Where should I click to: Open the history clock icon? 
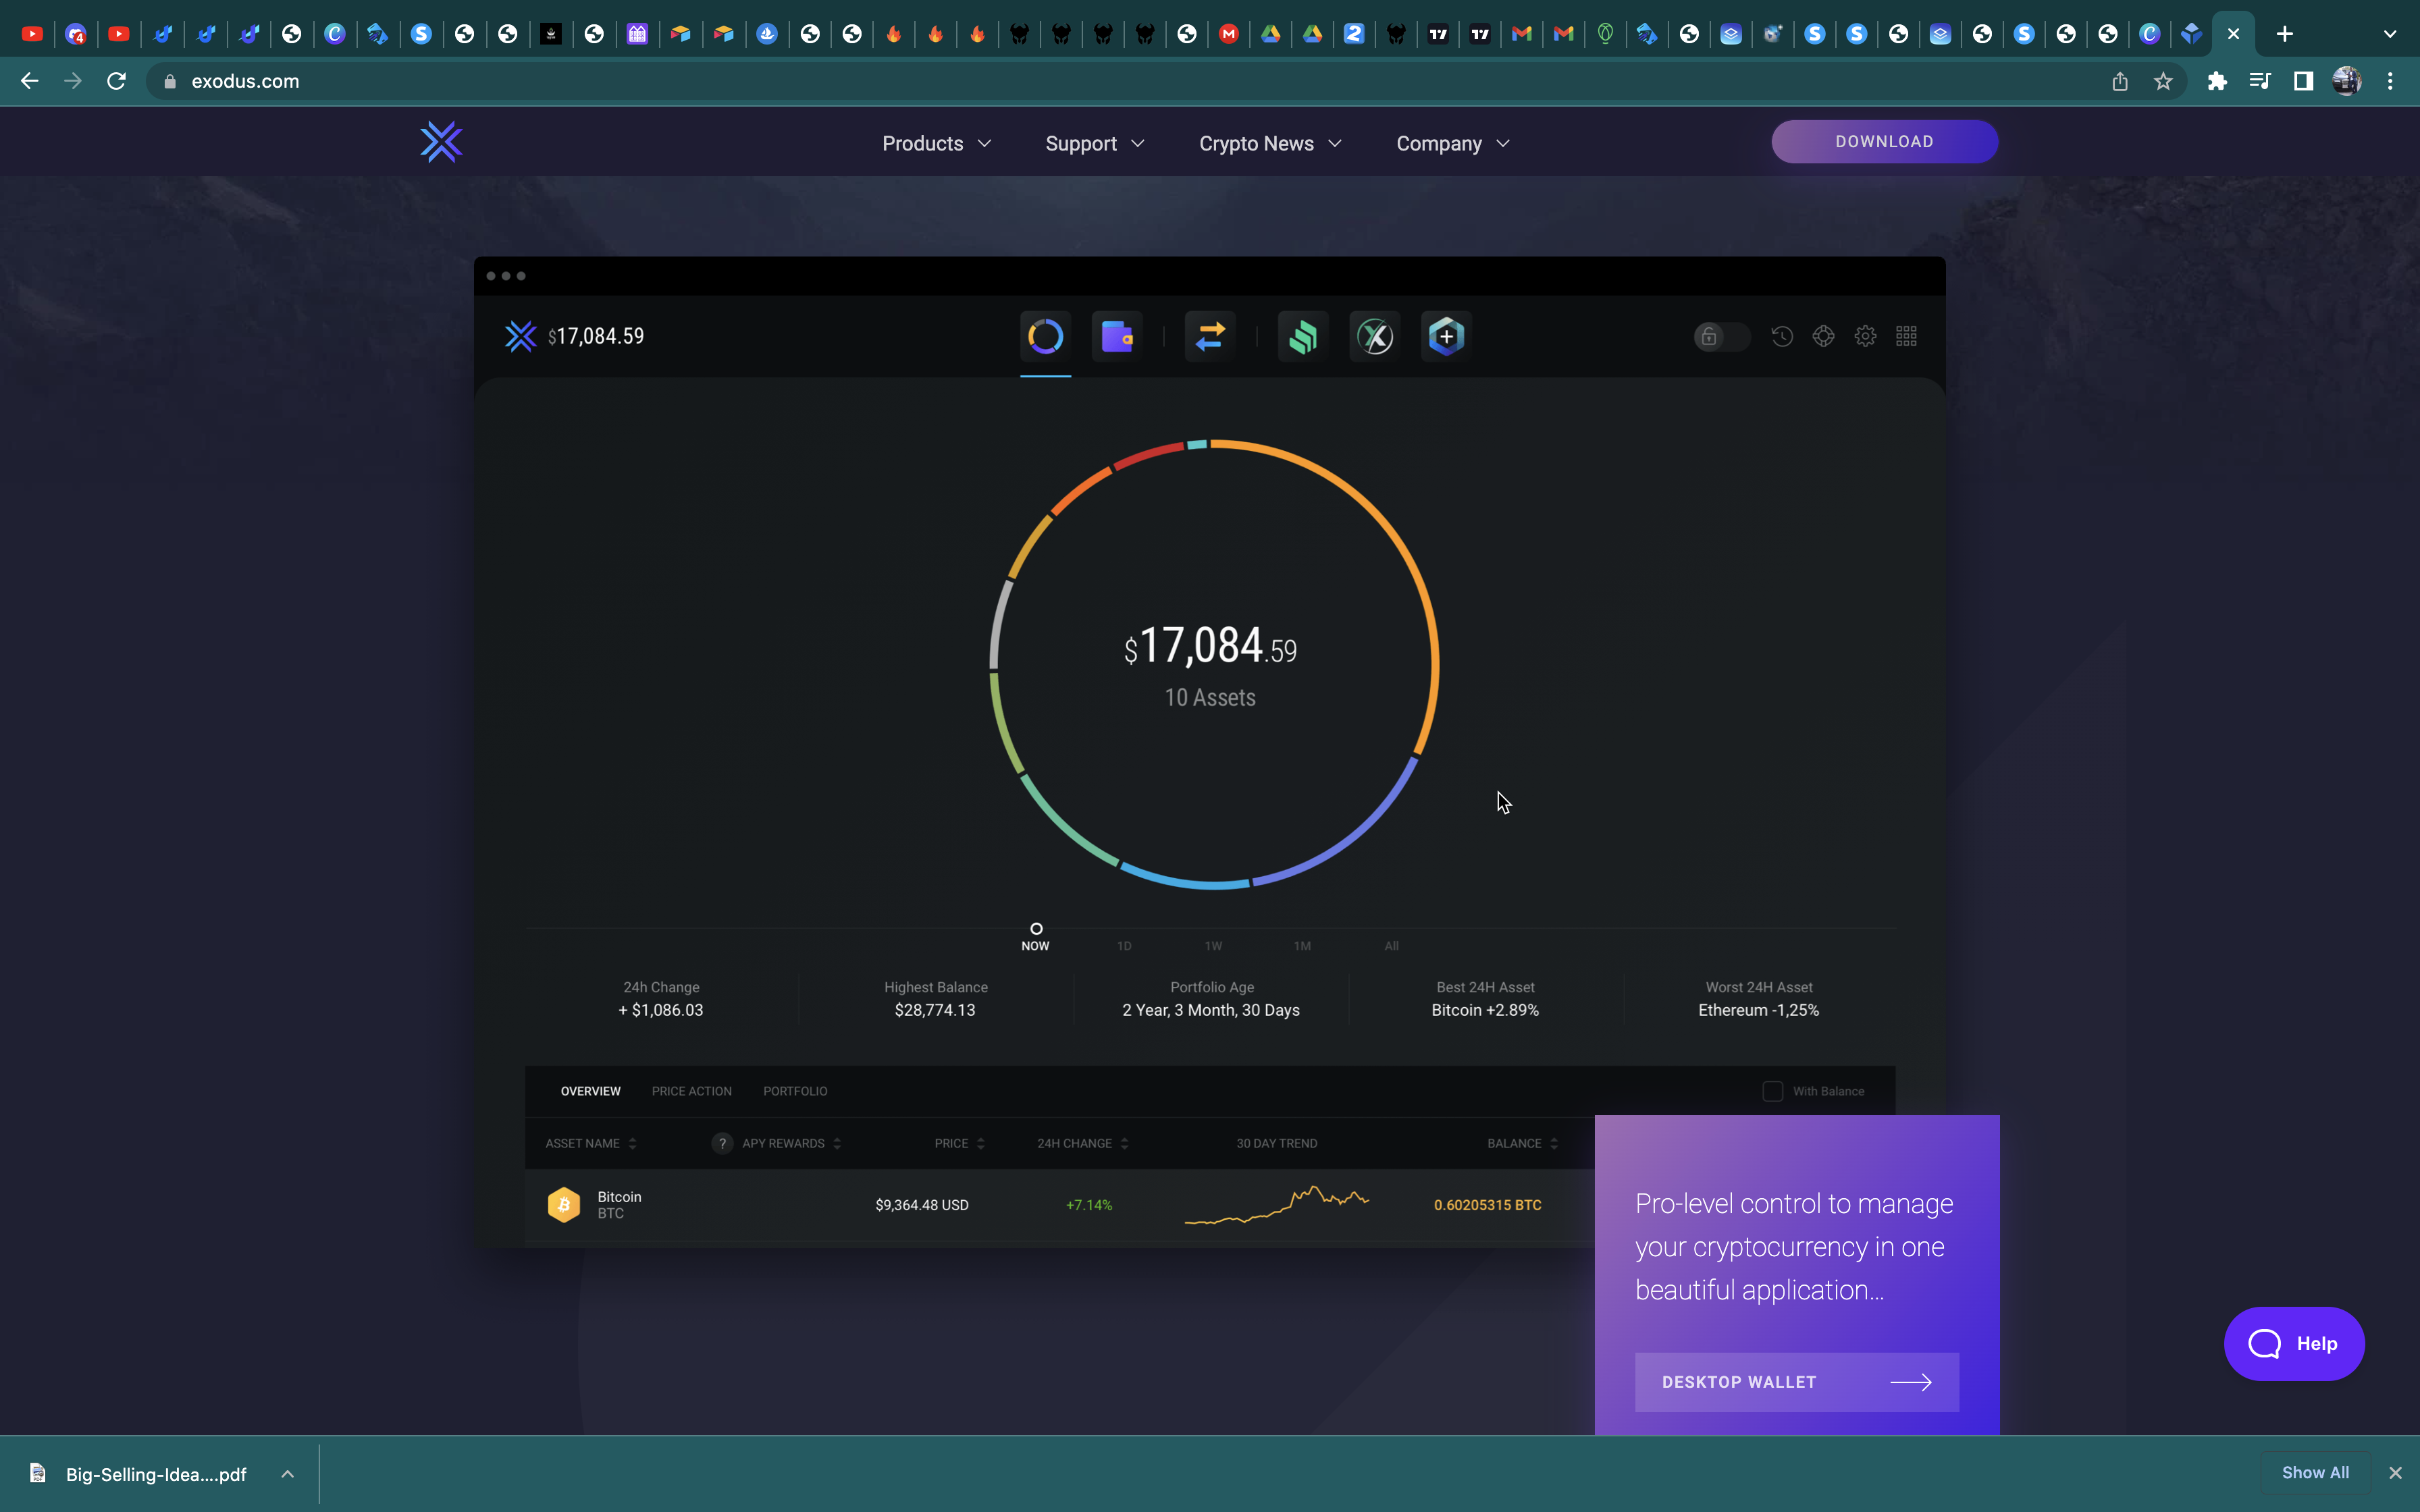point(1782,337)
